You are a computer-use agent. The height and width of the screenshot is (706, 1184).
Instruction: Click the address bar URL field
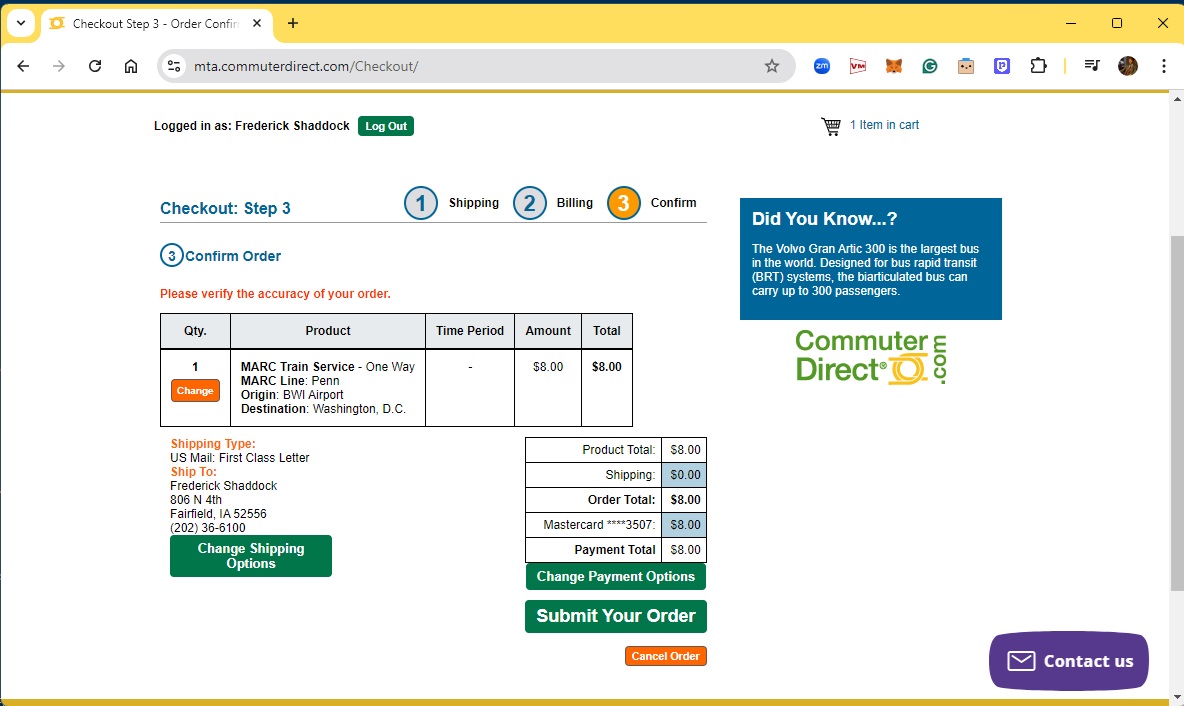476,66
